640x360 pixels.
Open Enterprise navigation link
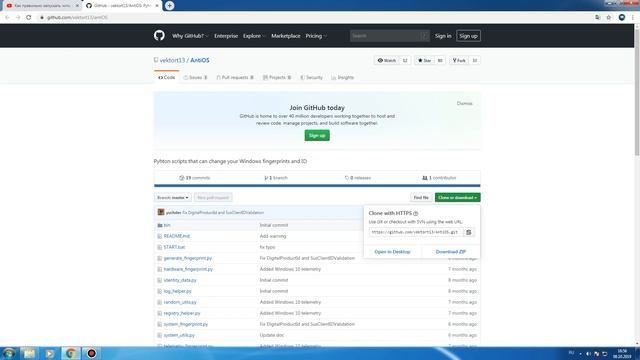226,36
